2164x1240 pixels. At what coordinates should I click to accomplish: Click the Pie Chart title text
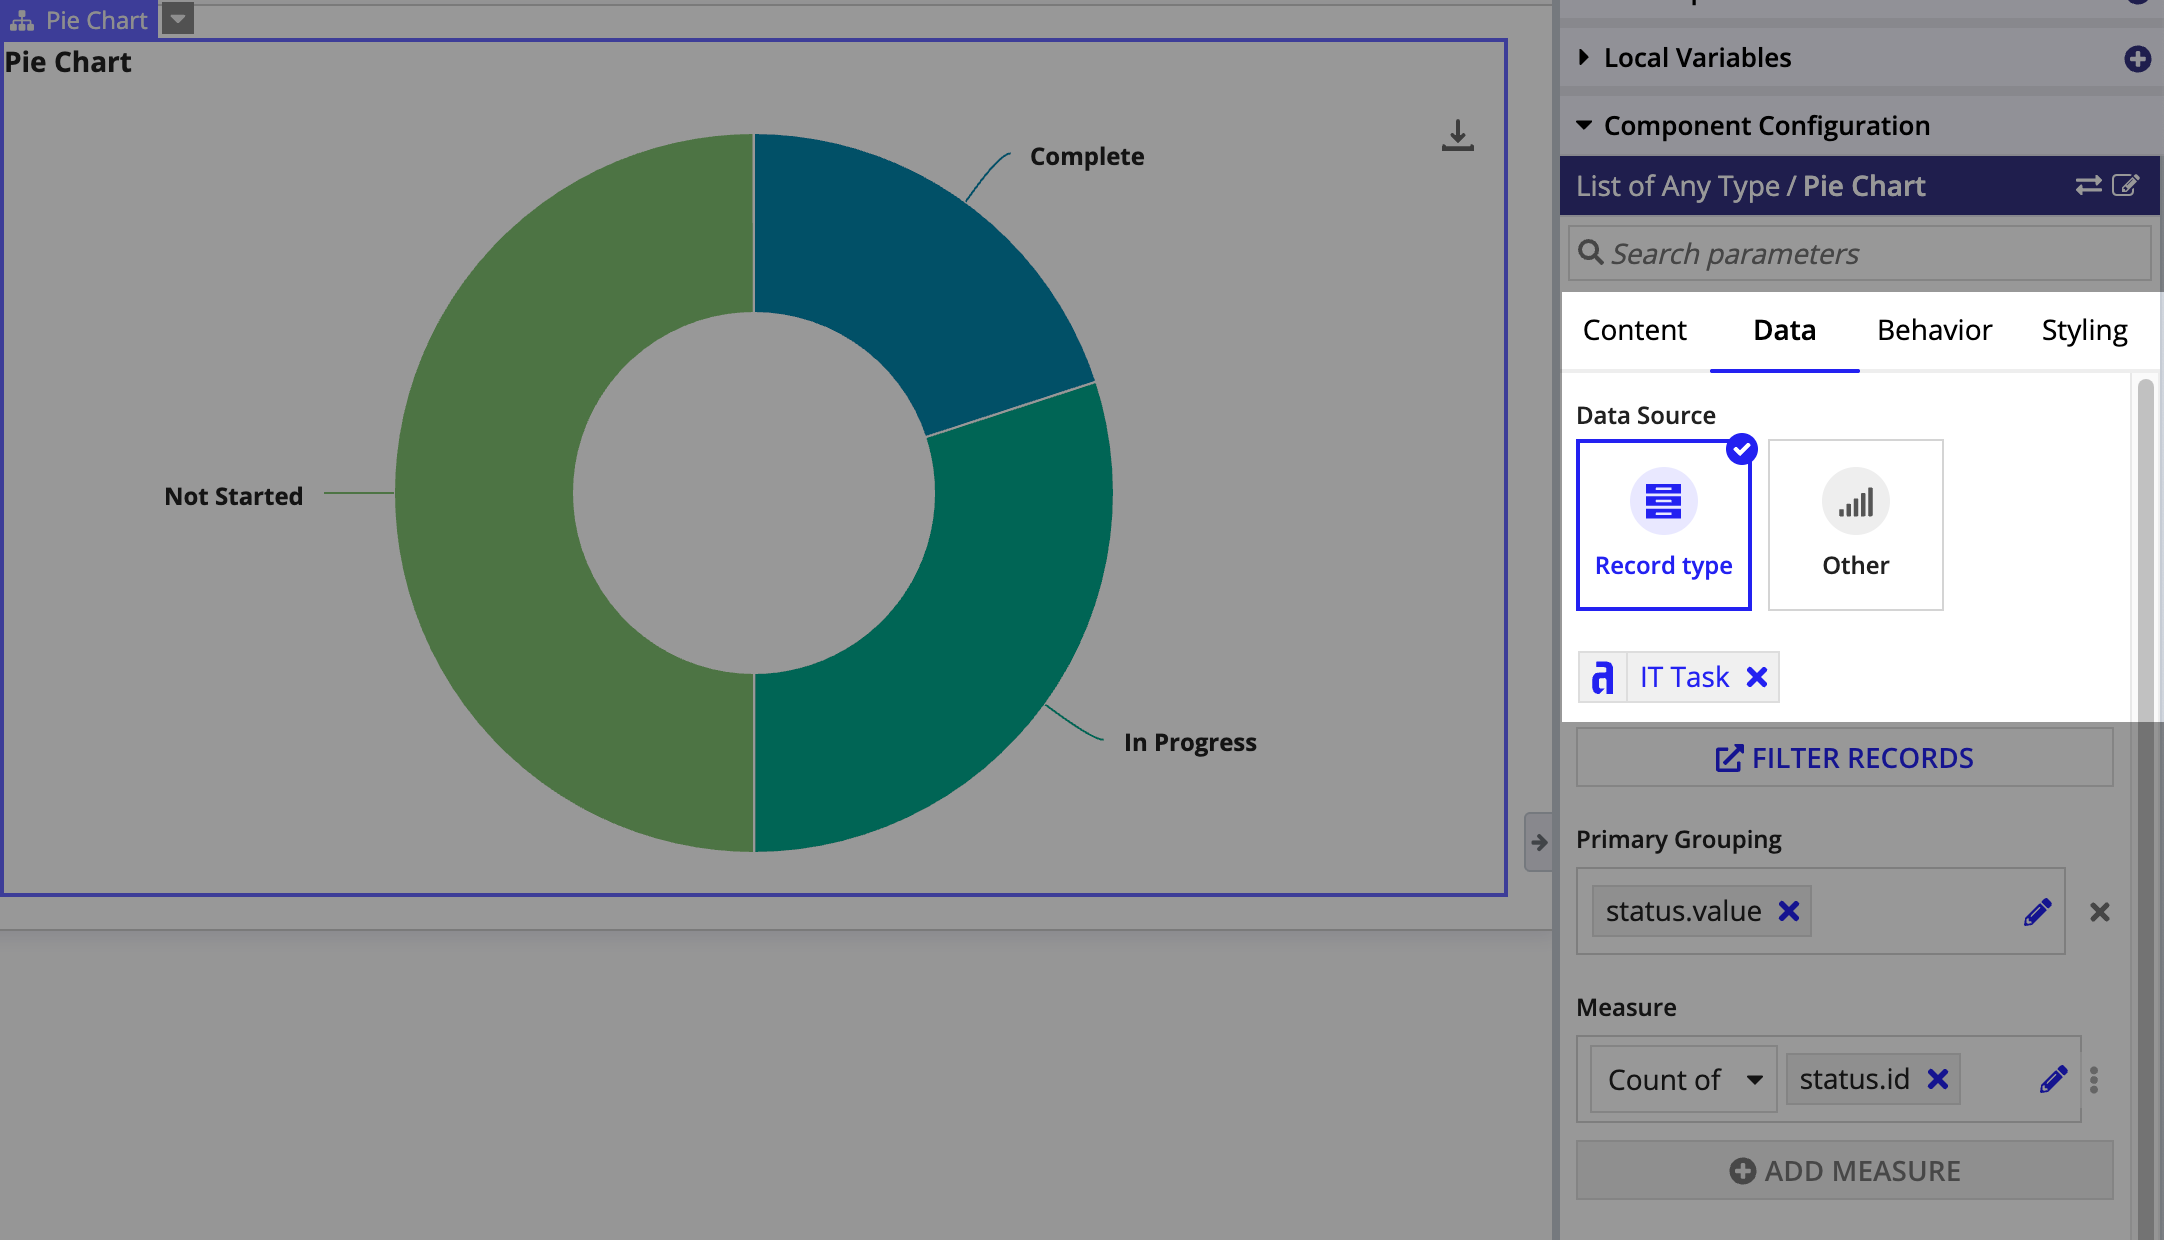coord(68,62)
